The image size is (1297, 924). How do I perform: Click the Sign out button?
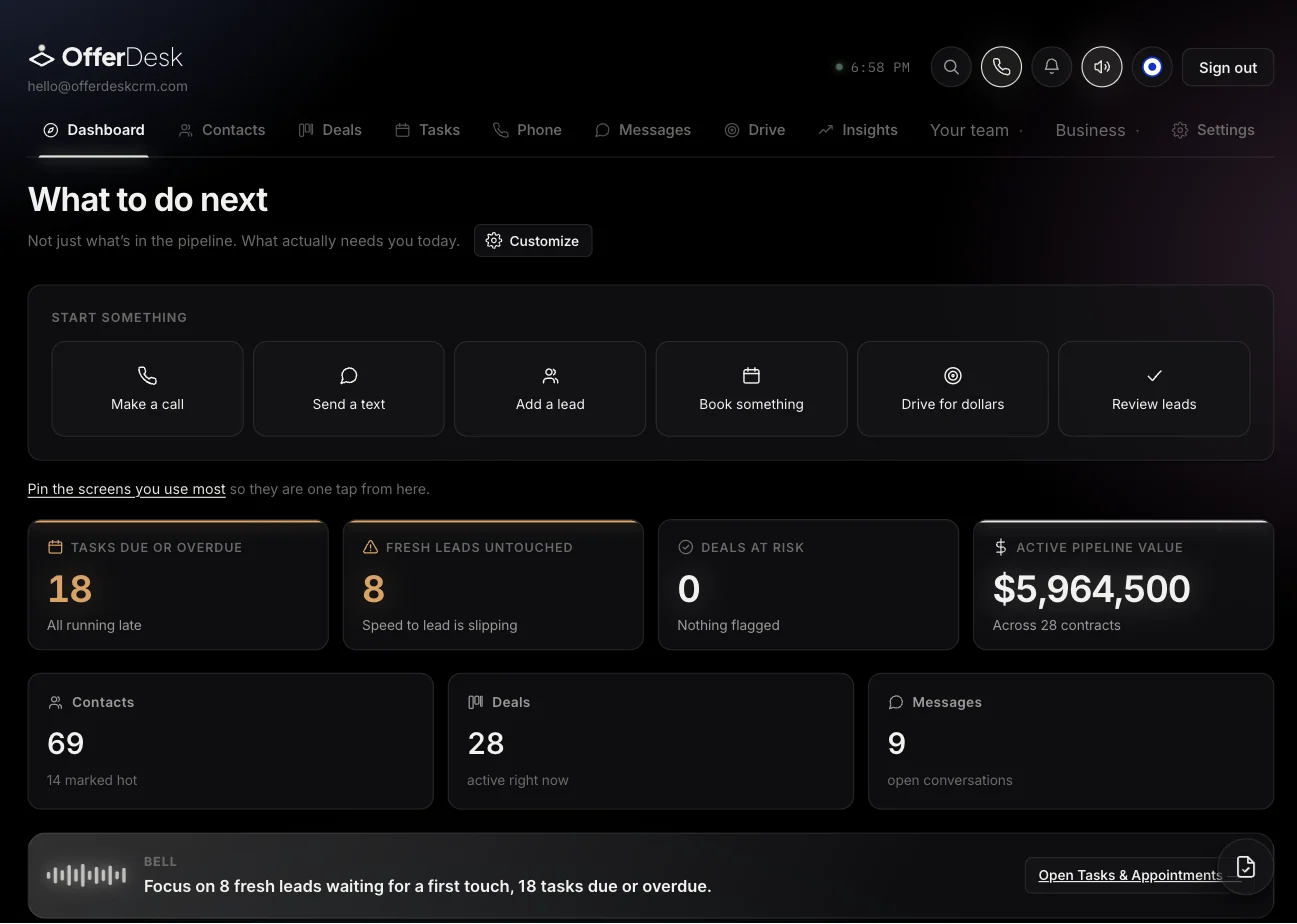[1228, 68]
